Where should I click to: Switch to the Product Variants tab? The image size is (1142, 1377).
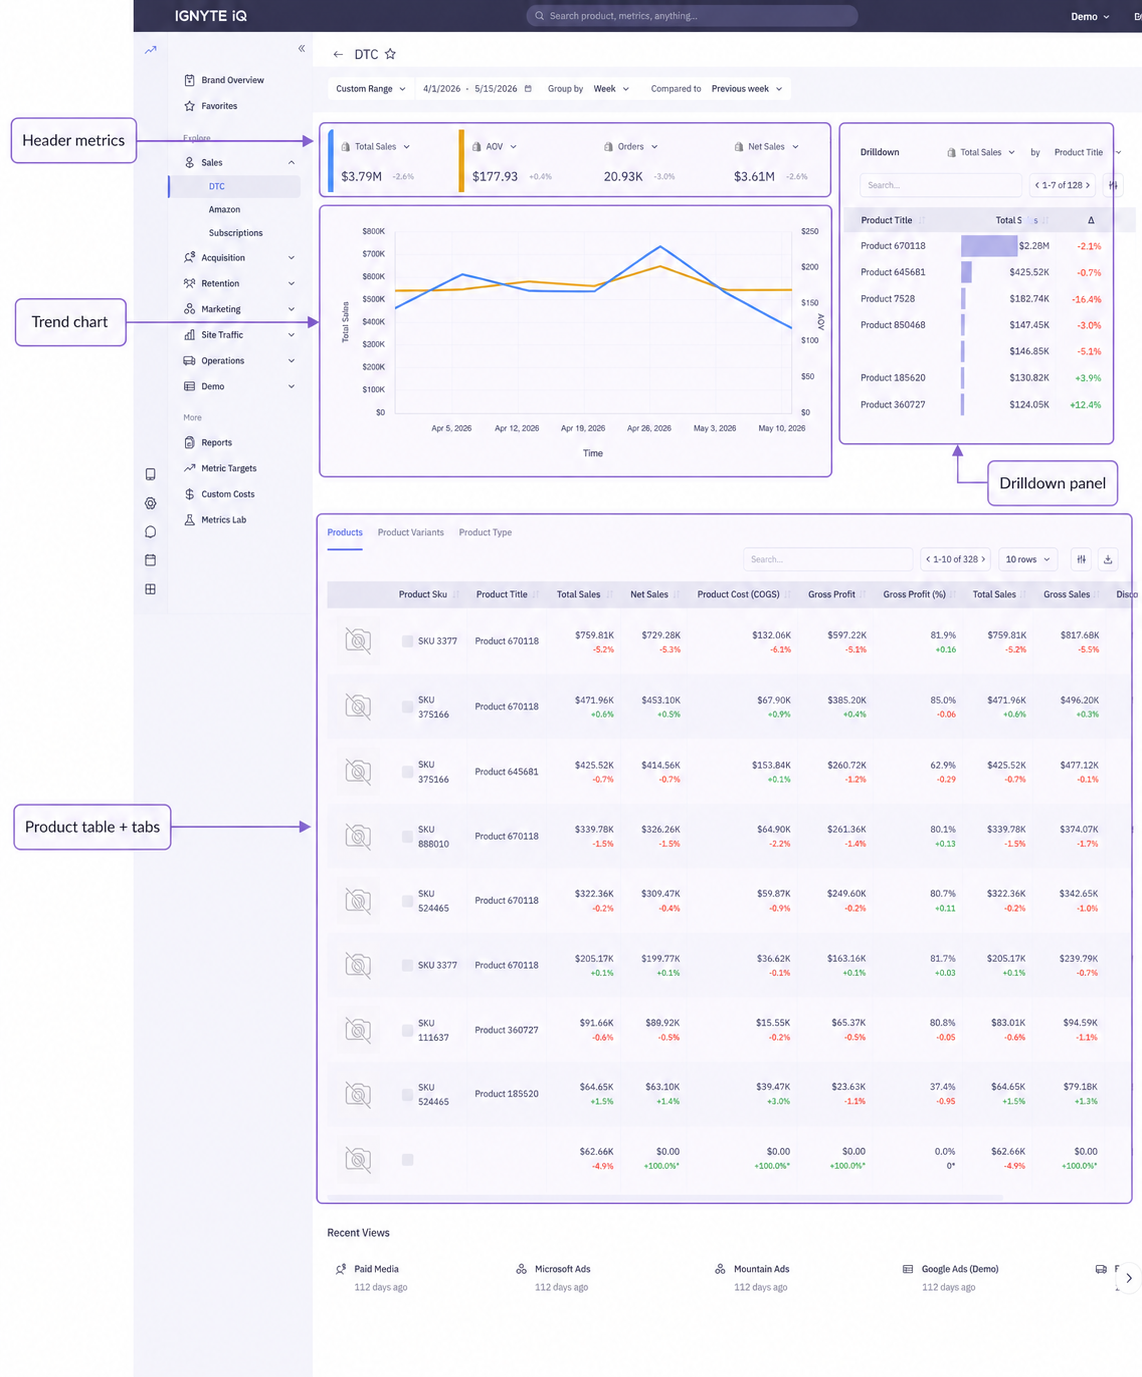pos(411,533)
